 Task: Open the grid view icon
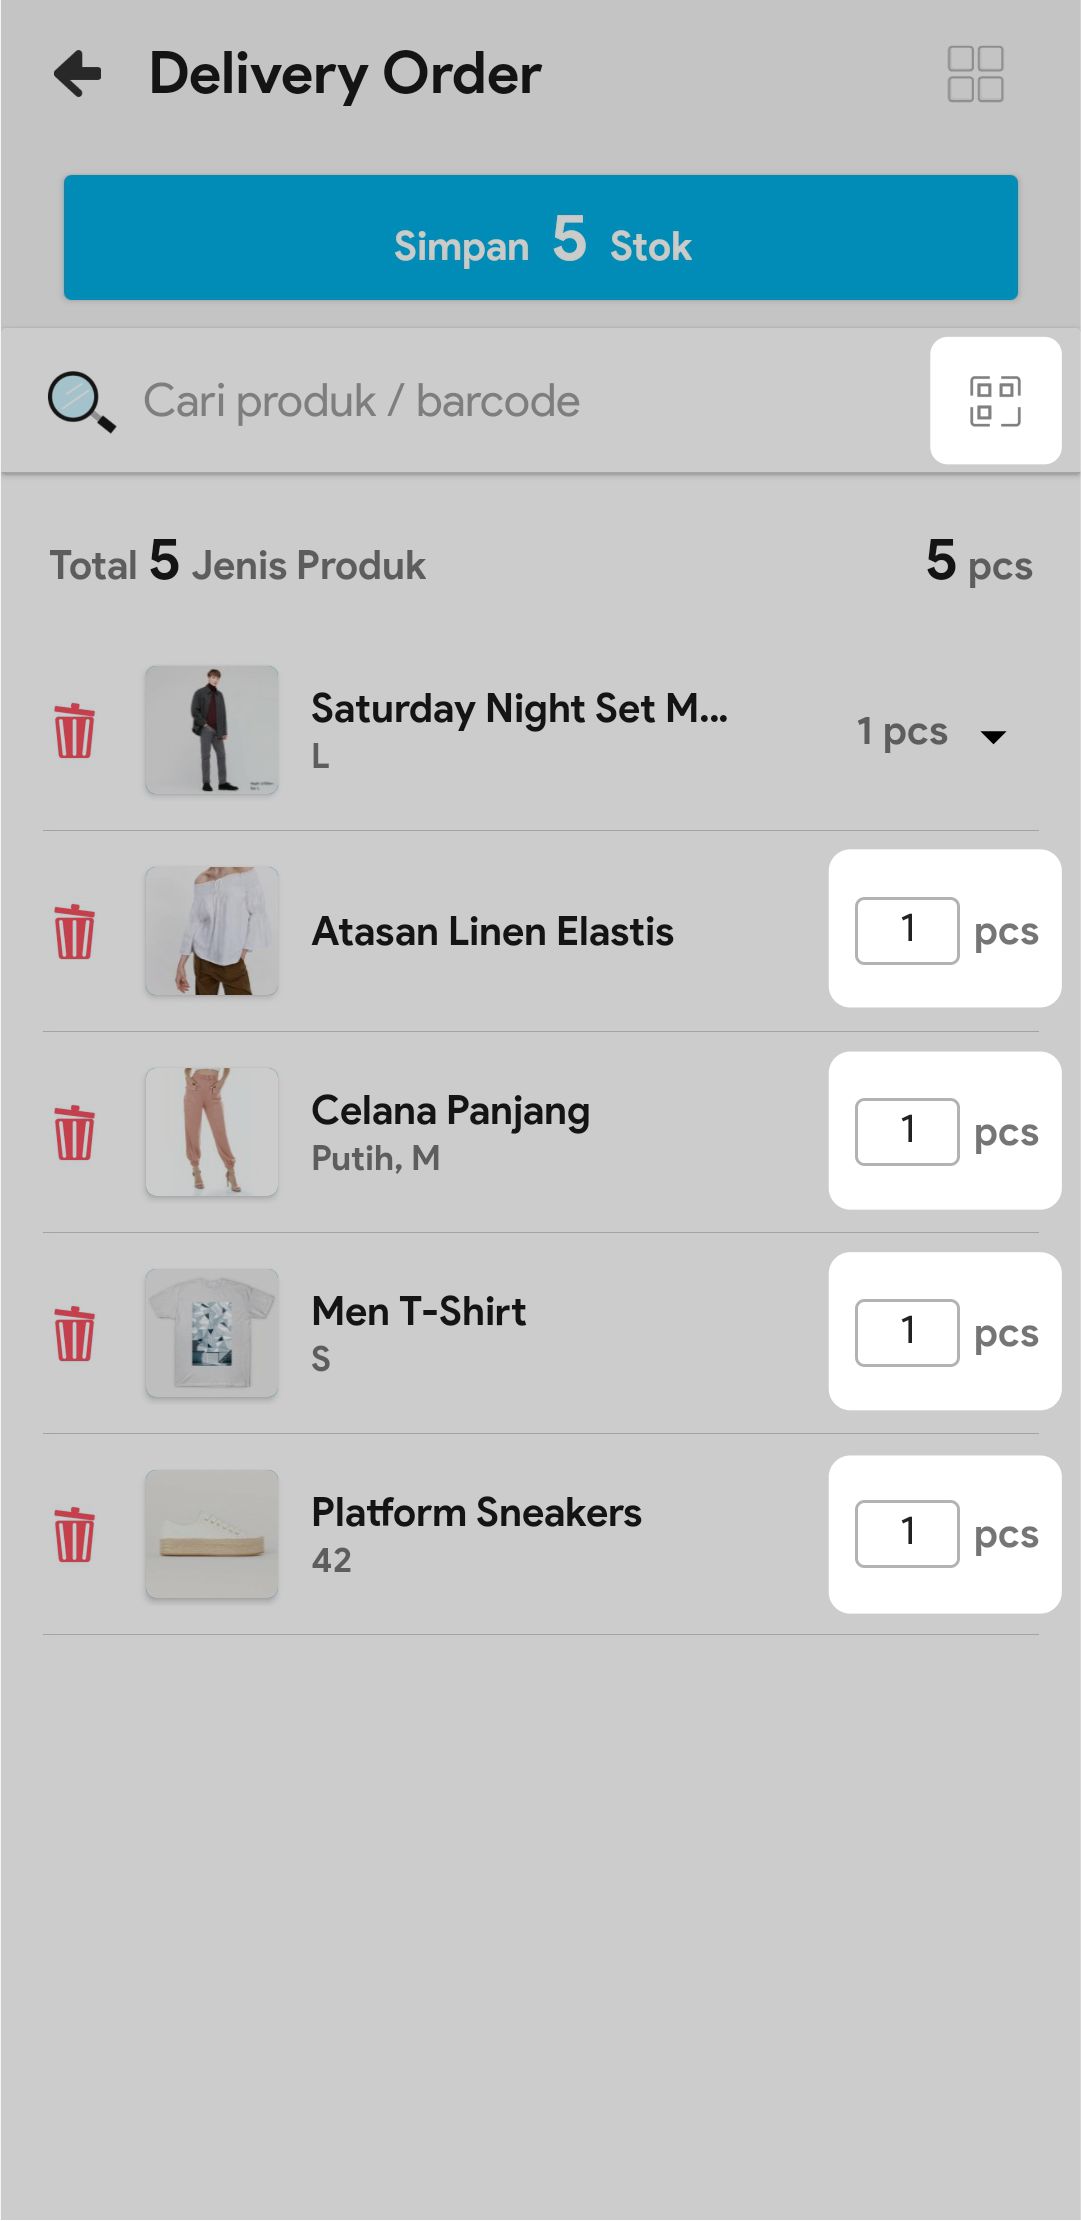pos(975,74)
